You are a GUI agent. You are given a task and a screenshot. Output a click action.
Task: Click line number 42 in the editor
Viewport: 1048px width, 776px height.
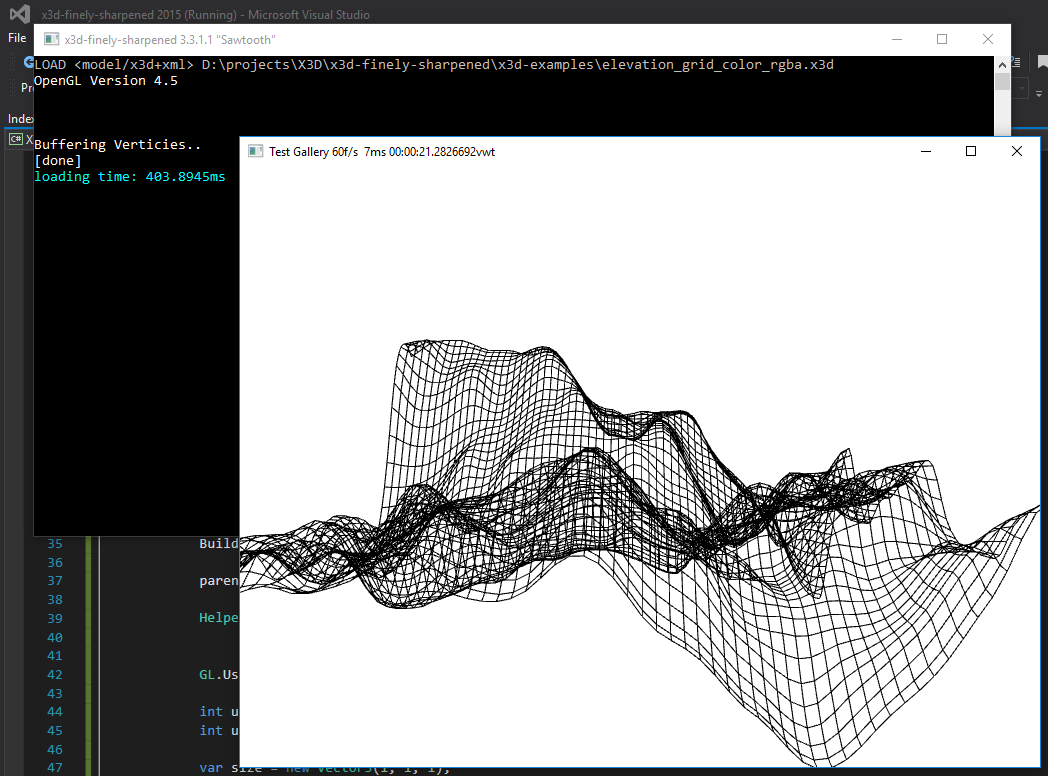(55, 674)
